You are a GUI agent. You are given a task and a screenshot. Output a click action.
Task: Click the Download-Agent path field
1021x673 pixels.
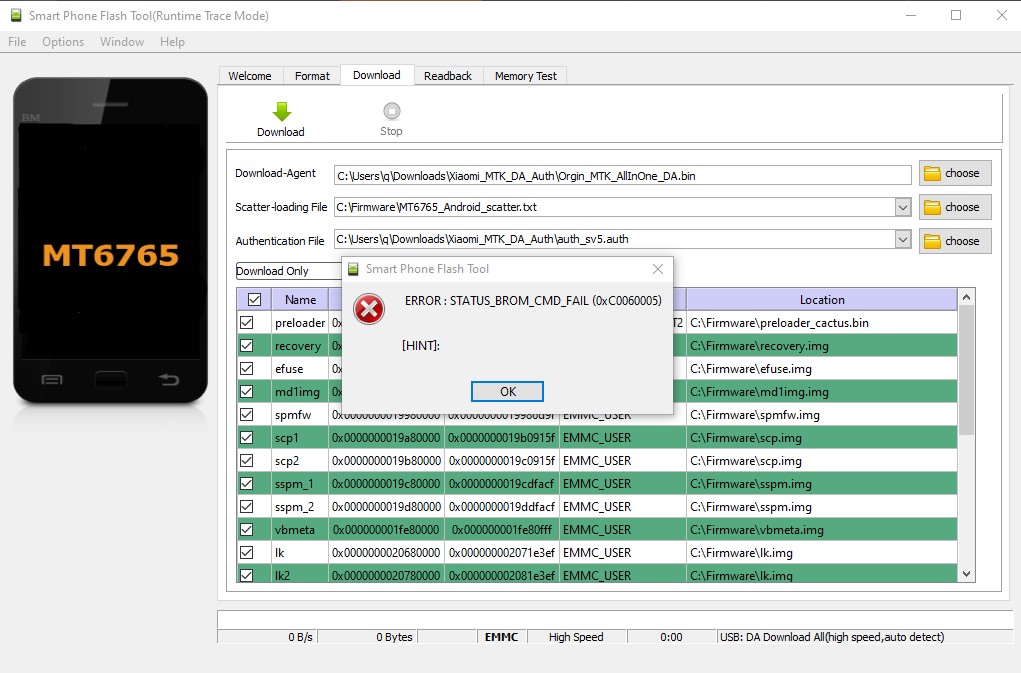pos(622,175)
